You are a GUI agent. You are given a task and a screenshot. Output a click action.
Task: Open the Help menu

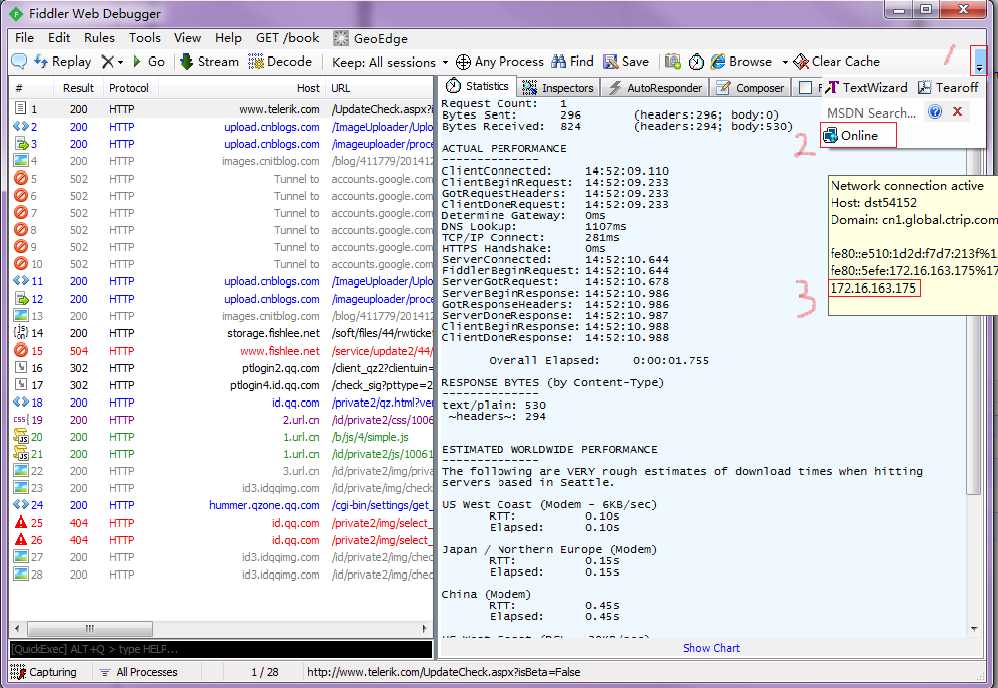[x=228, y=38]
